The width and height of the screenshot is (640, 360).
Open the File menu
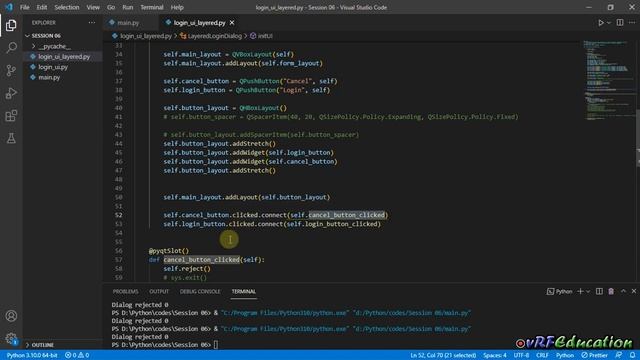[24, 7]
